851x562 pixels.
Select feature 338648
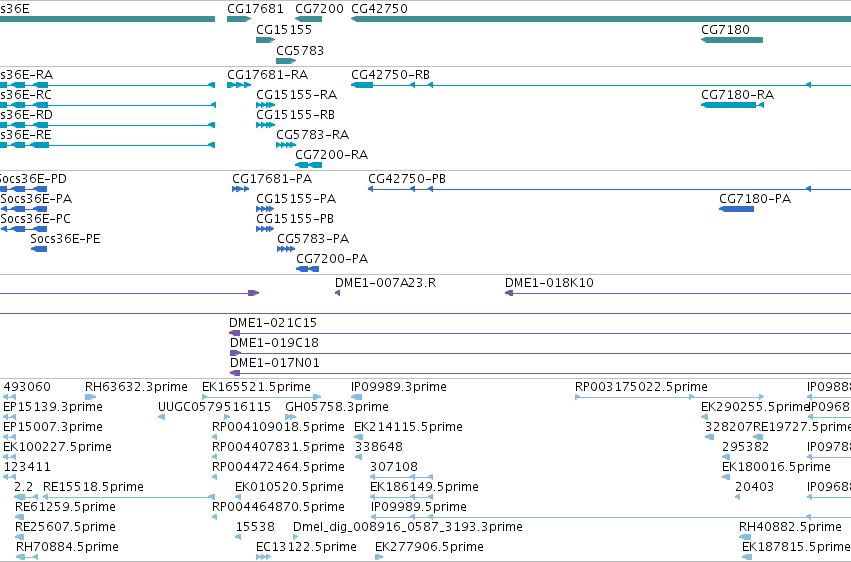(x=379, y=448)
